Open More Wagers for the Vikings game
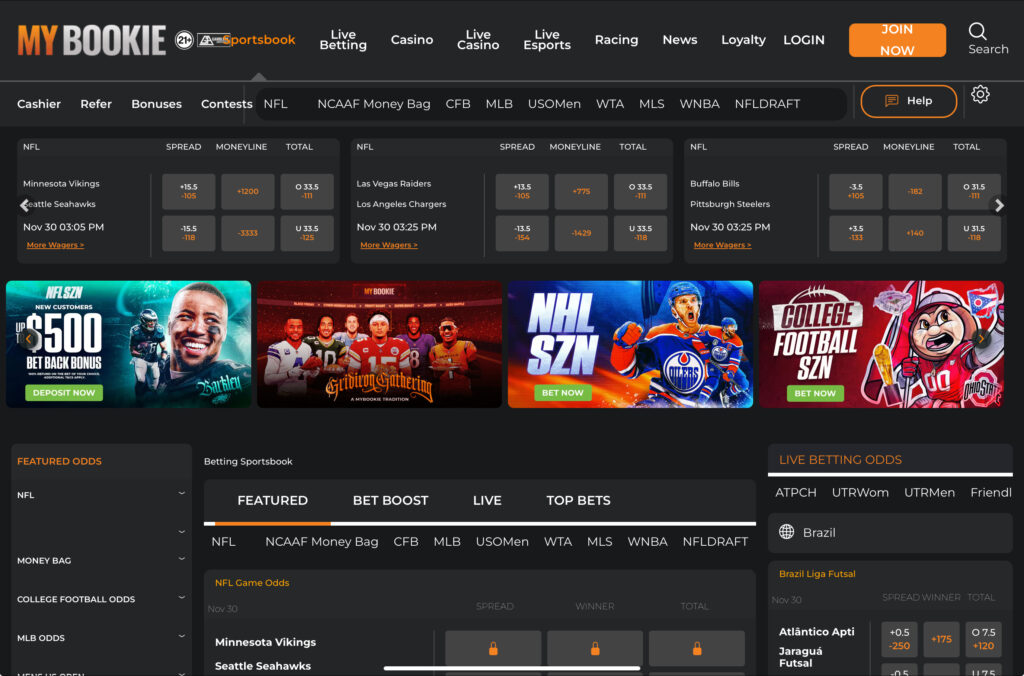This screenshot has width=1024, height=676. tap(54, 244)
